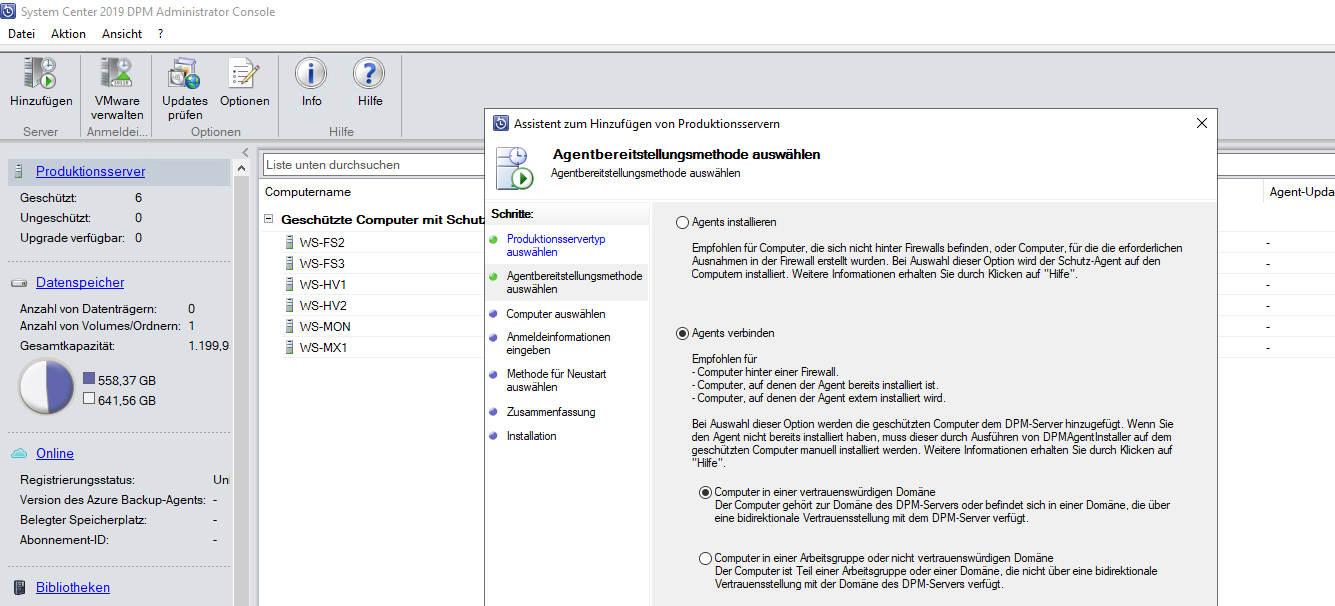Go to step Produktionsservertyp auswählen
The image size is (1335, 606).
point(556,246)
